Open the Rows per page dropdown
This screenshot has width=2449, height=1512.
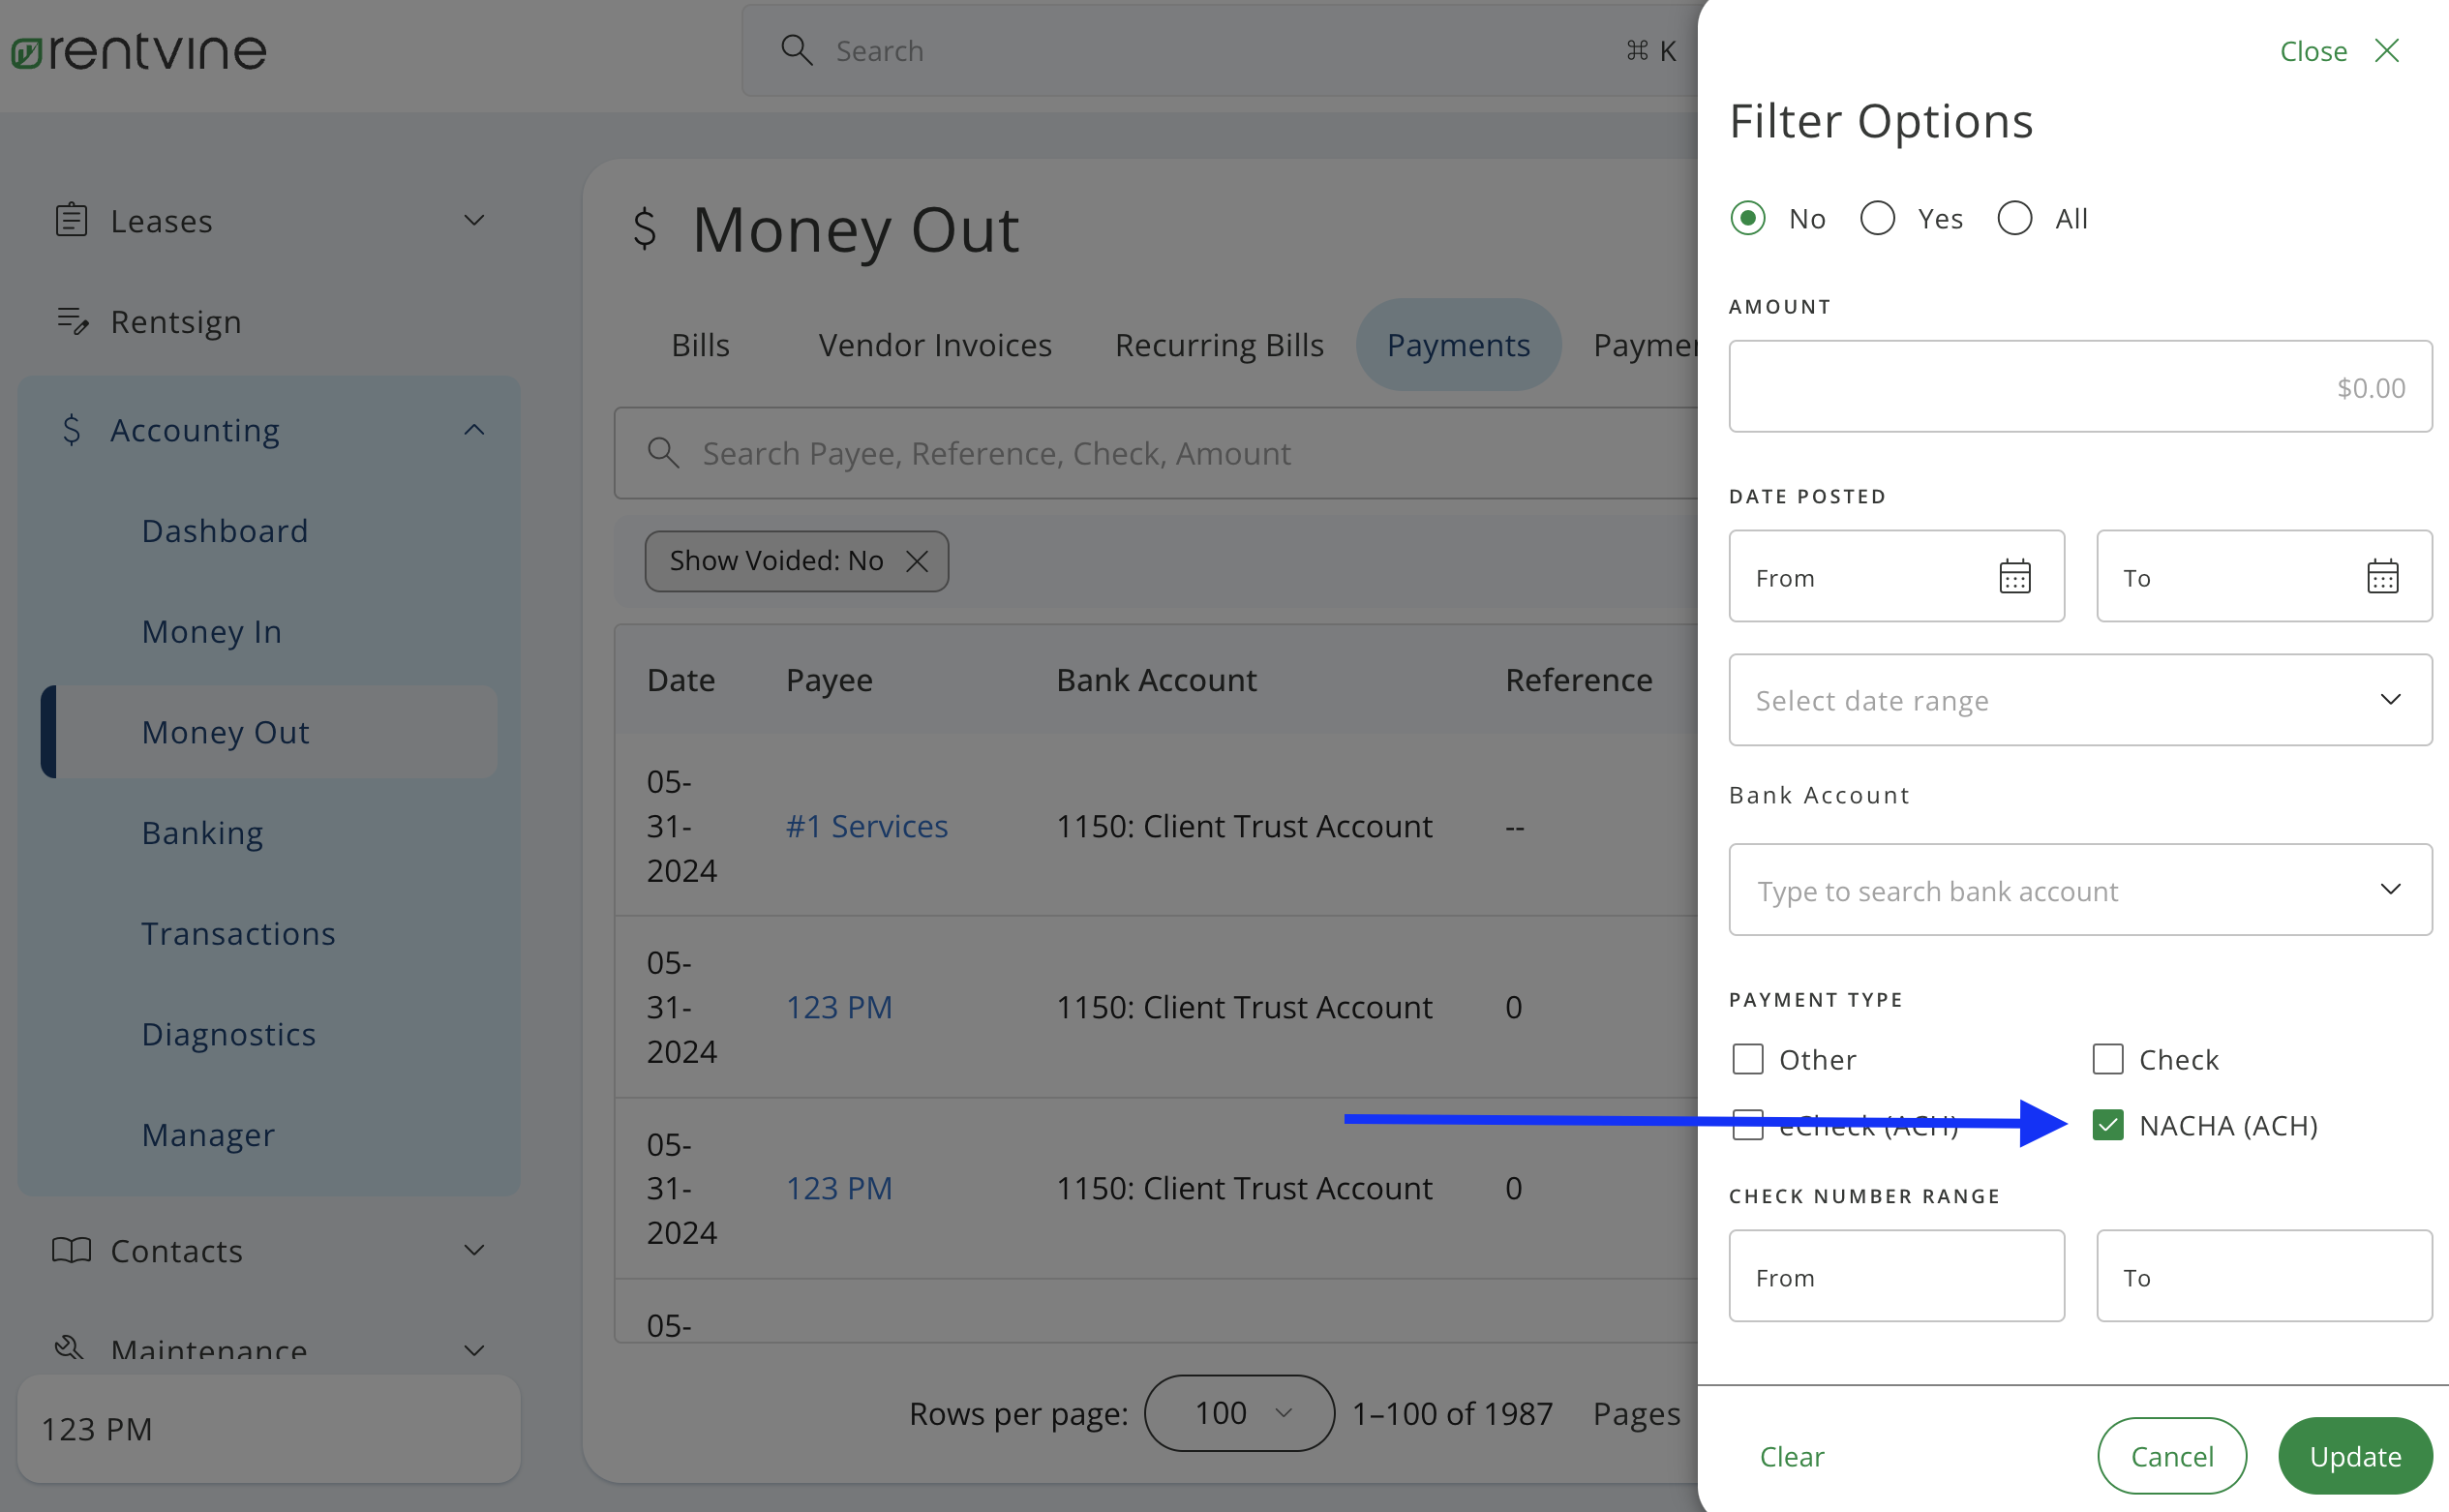(x=1238, y=1413)
